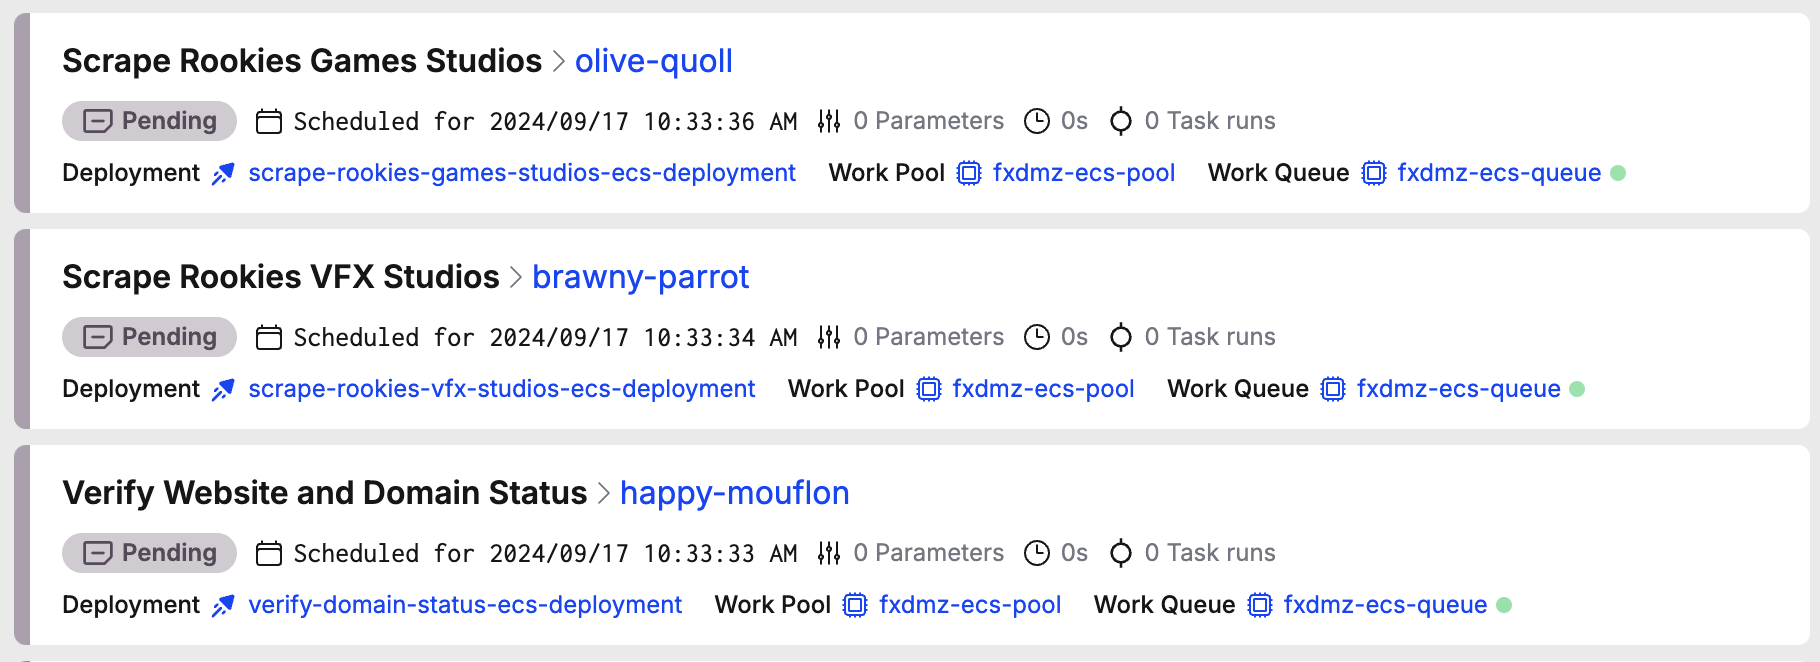This screenshot has width=1820, height=662.
Task: Click the clock duration icon for happy-mouflon
Action: pos(1037,553)
